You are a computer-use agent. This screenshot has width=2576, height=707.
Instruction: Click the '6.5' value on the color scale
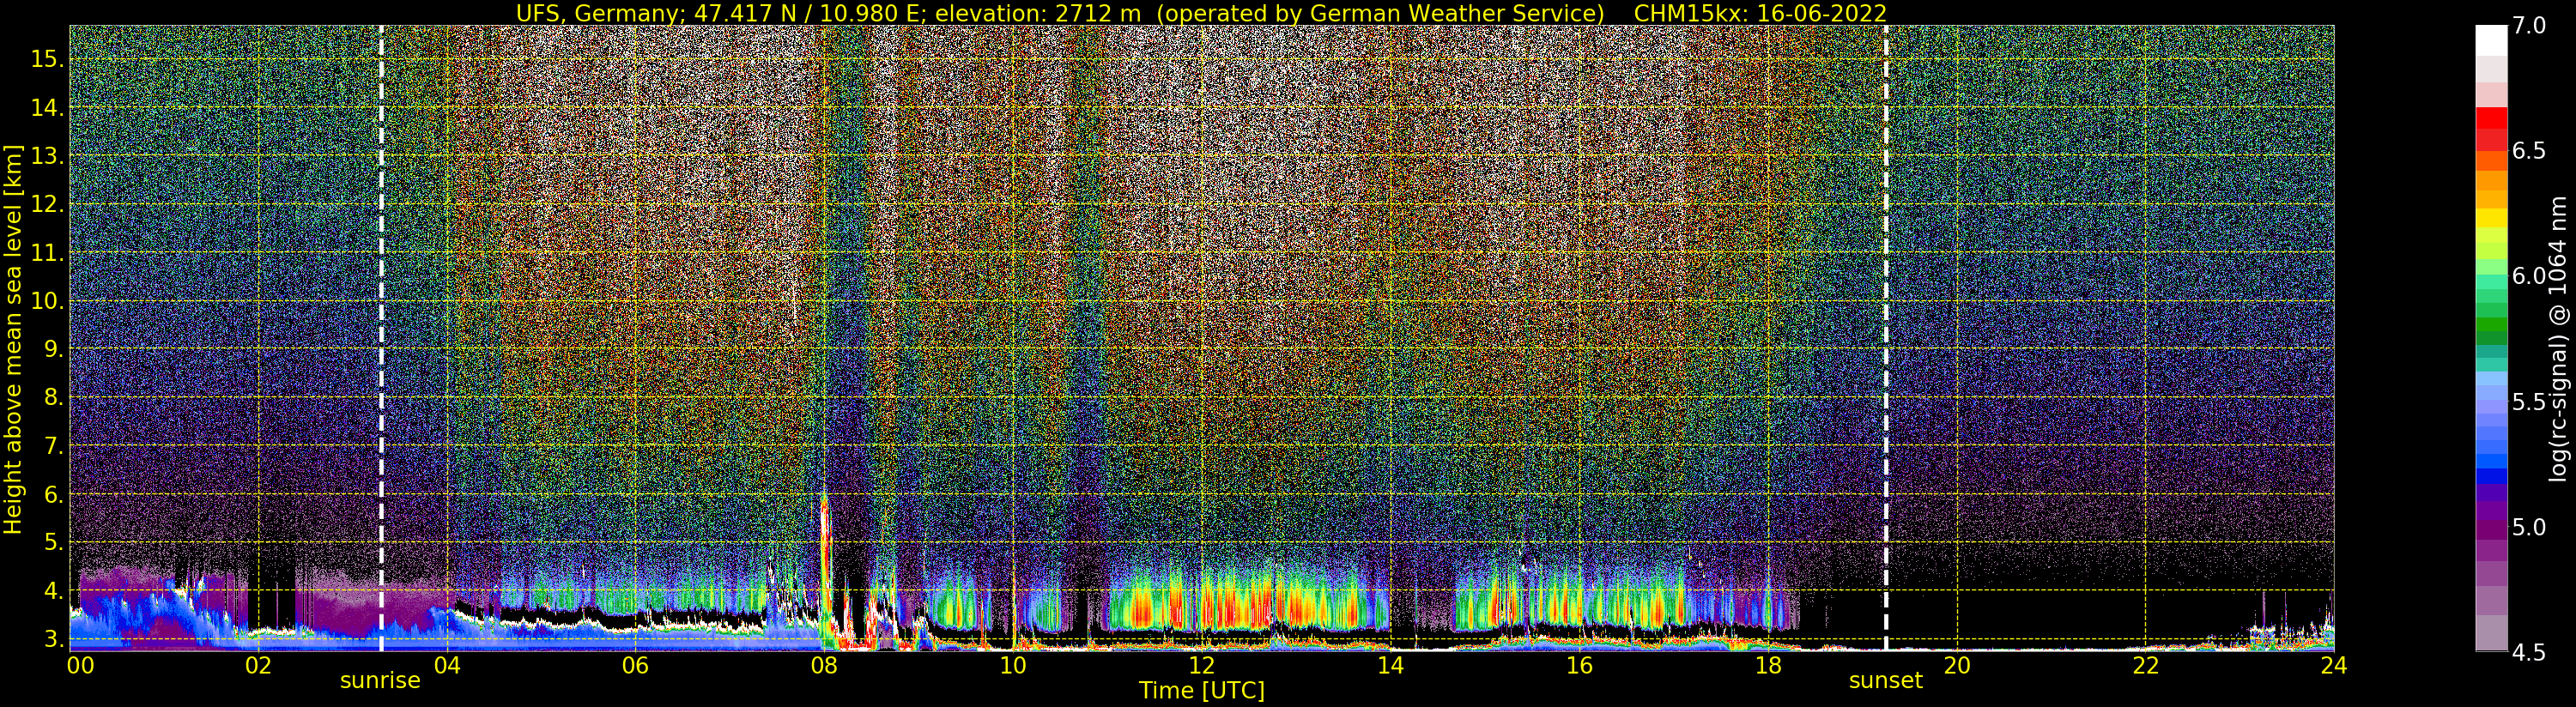tap(2529, 151)
